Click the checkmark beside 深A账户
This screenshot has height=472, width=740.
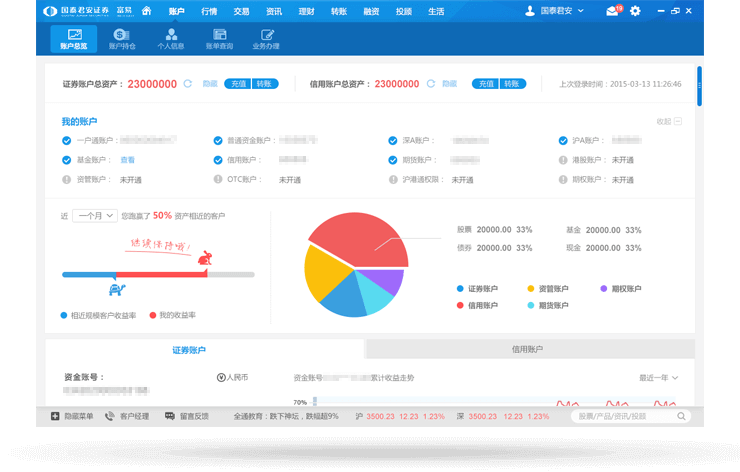click(393, 141)
